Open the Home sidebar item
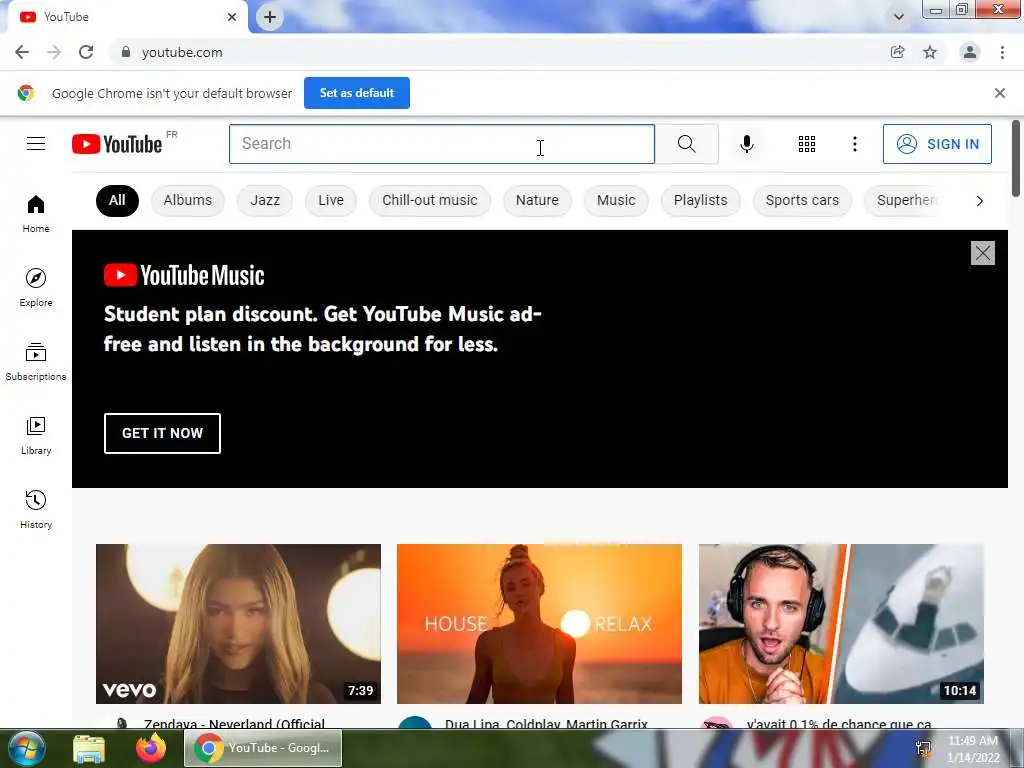Screen dimensions: 1024x768 click(36, 214)
